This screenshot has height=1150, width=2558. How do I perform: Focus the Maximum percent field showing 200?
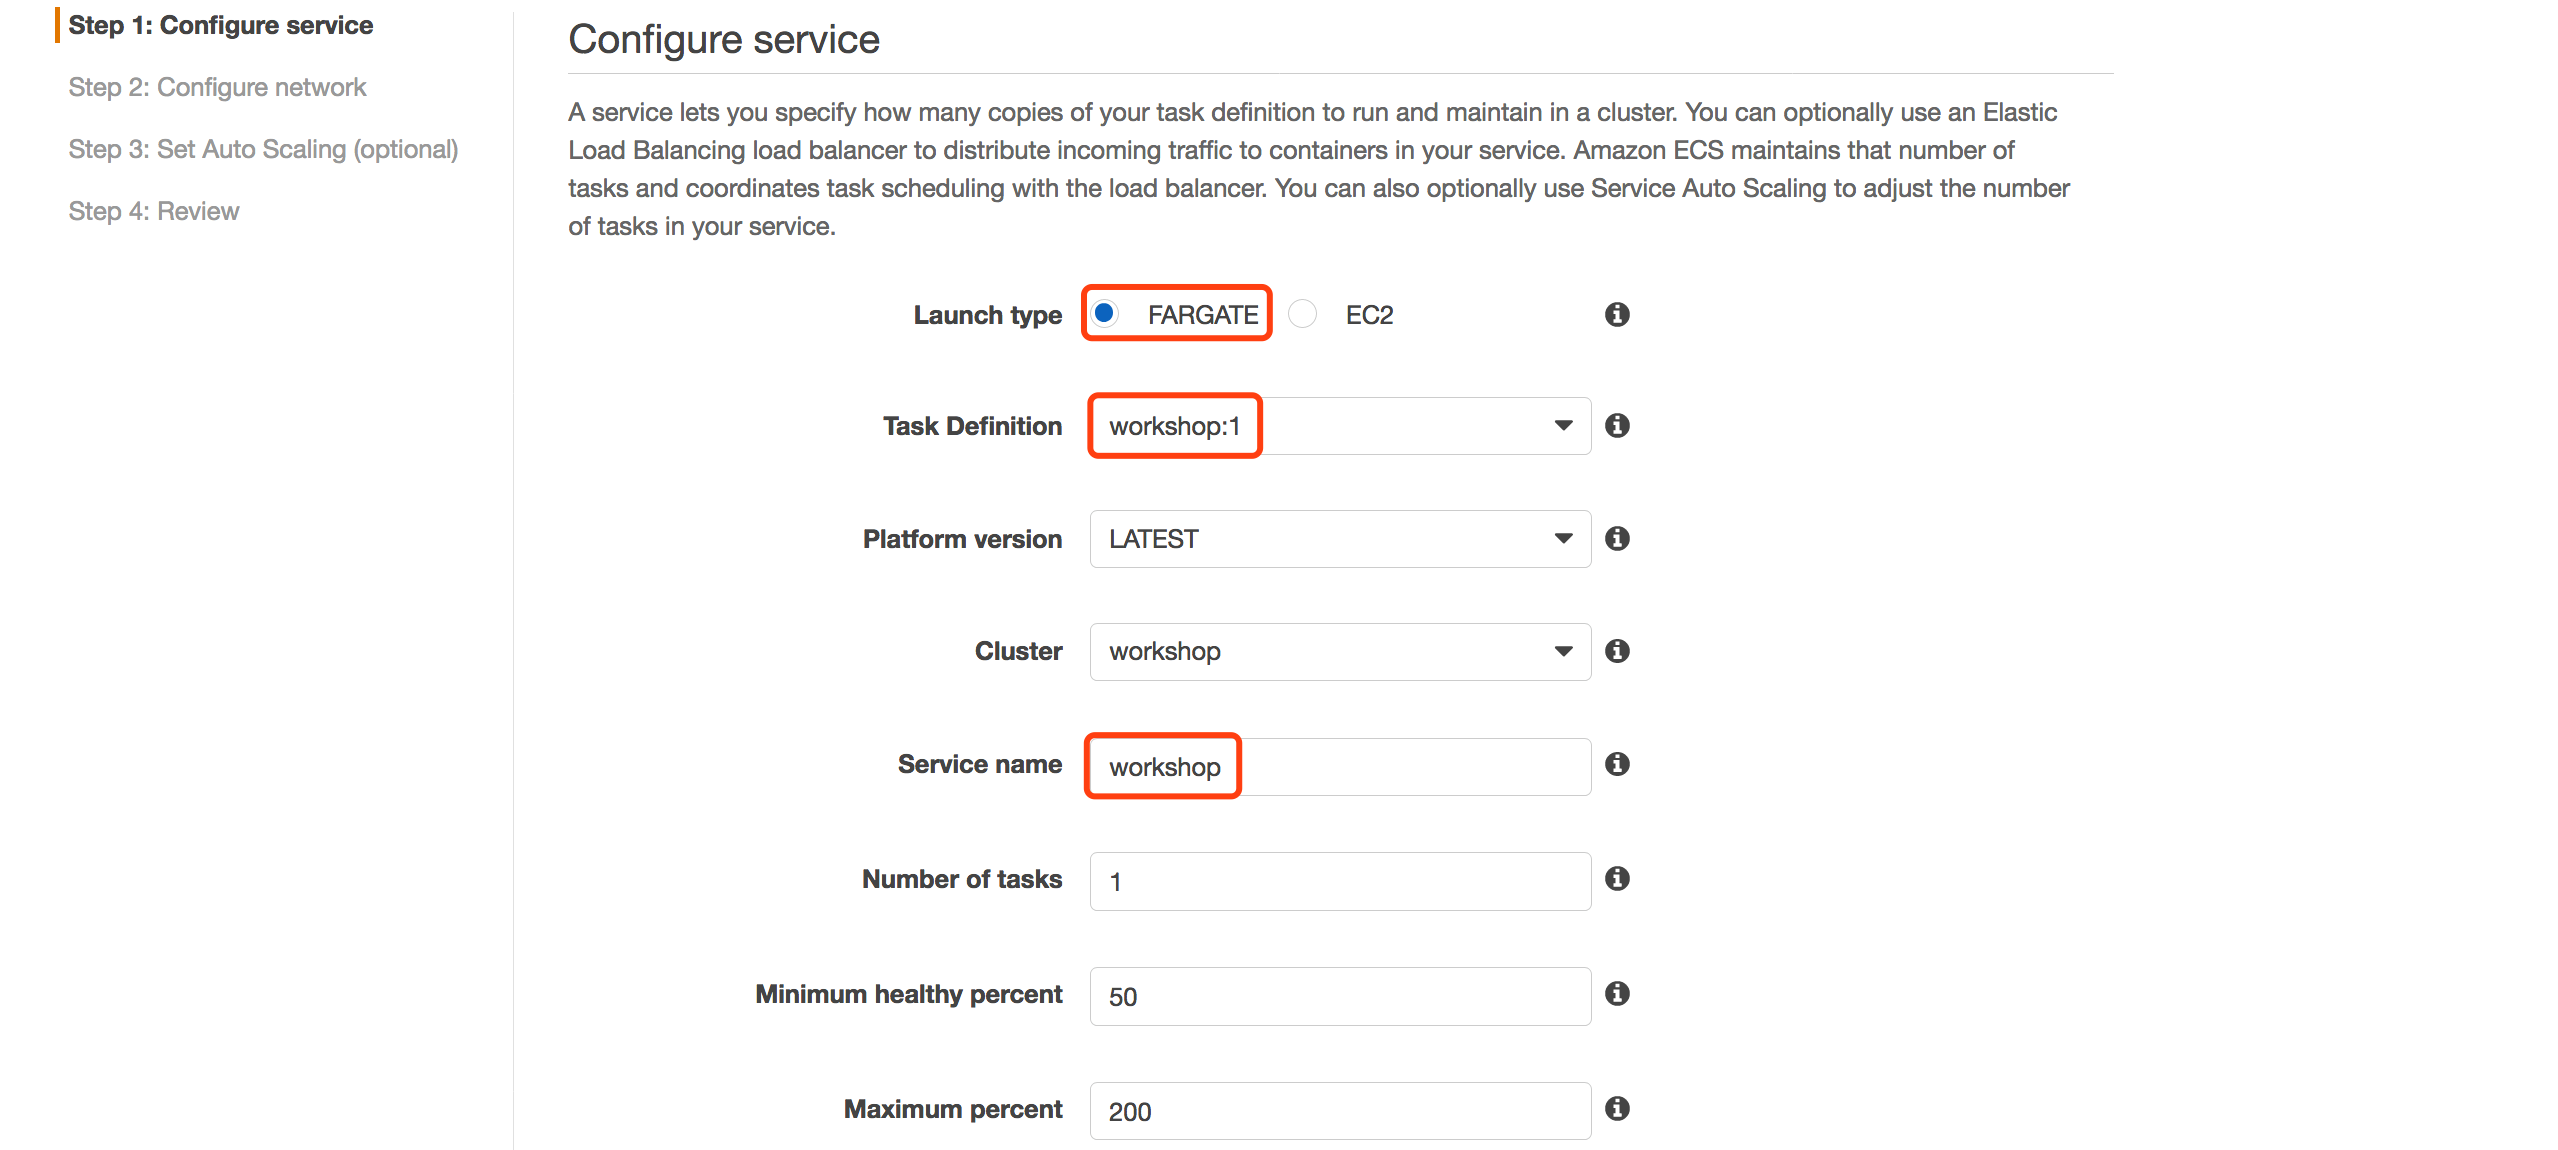click(x=1340, y=1111)
